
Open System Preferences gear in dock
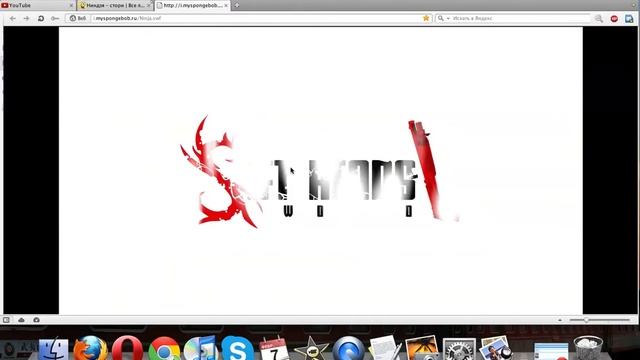coord(459,349)
